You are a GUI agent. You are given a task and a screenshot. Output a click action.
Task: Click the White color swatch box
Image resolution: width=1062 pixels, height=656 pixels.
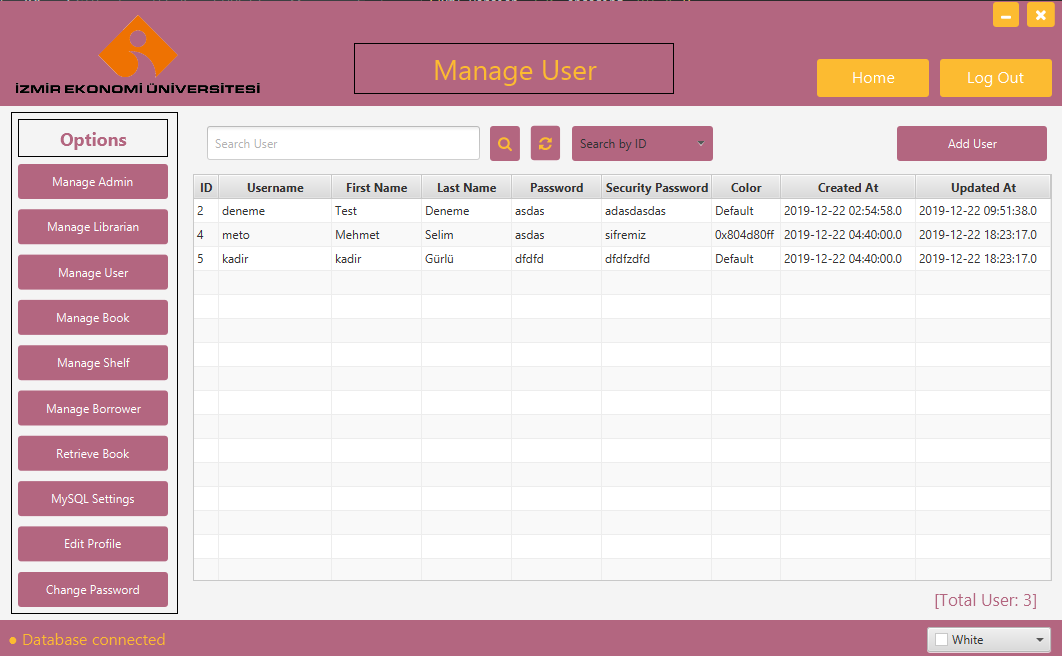[x=941, y=640]
